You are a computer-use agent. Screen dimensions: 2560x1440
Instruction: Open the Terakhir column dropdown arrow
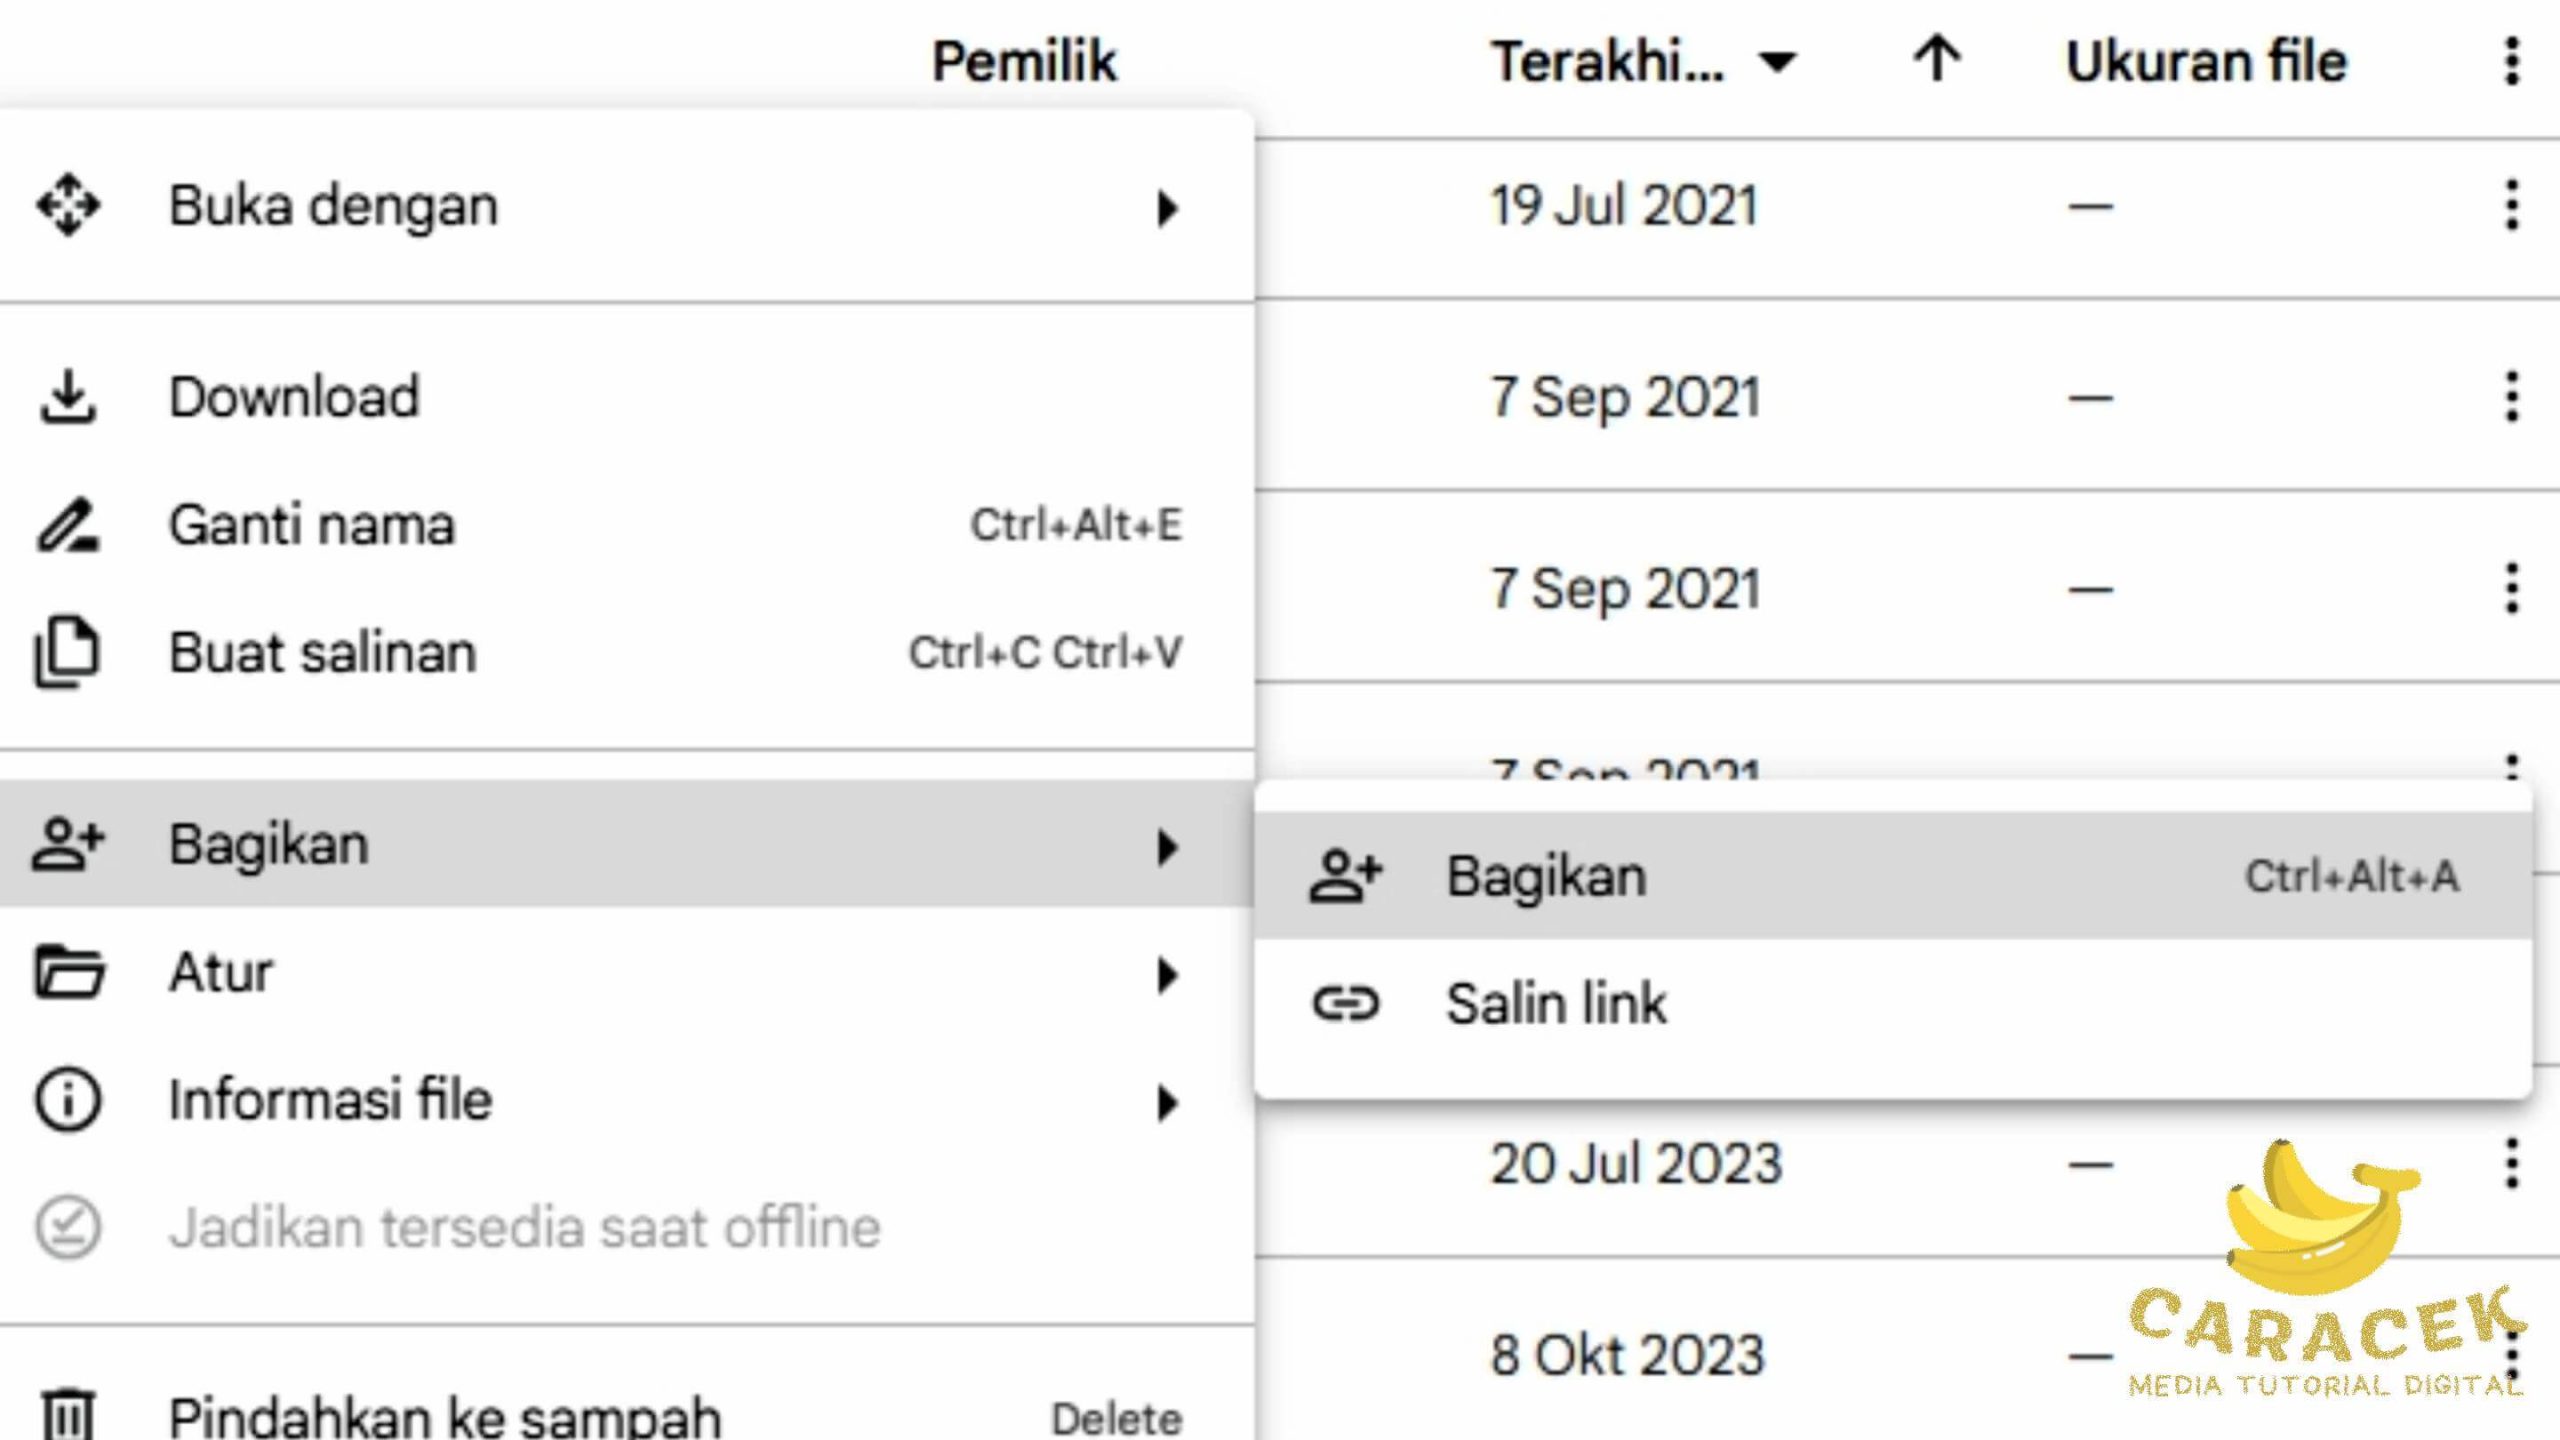click(x=1778, y=62)
